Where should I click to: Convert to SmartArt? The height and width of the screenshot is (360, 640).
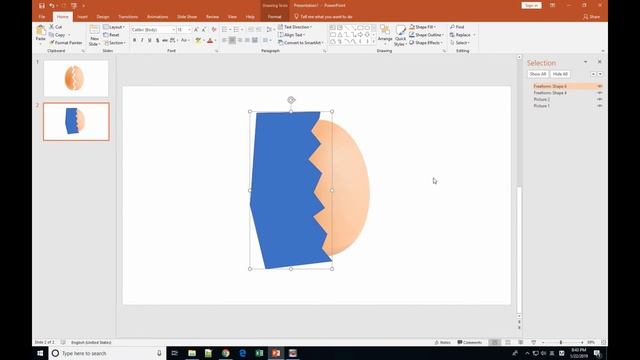(301, 42)
